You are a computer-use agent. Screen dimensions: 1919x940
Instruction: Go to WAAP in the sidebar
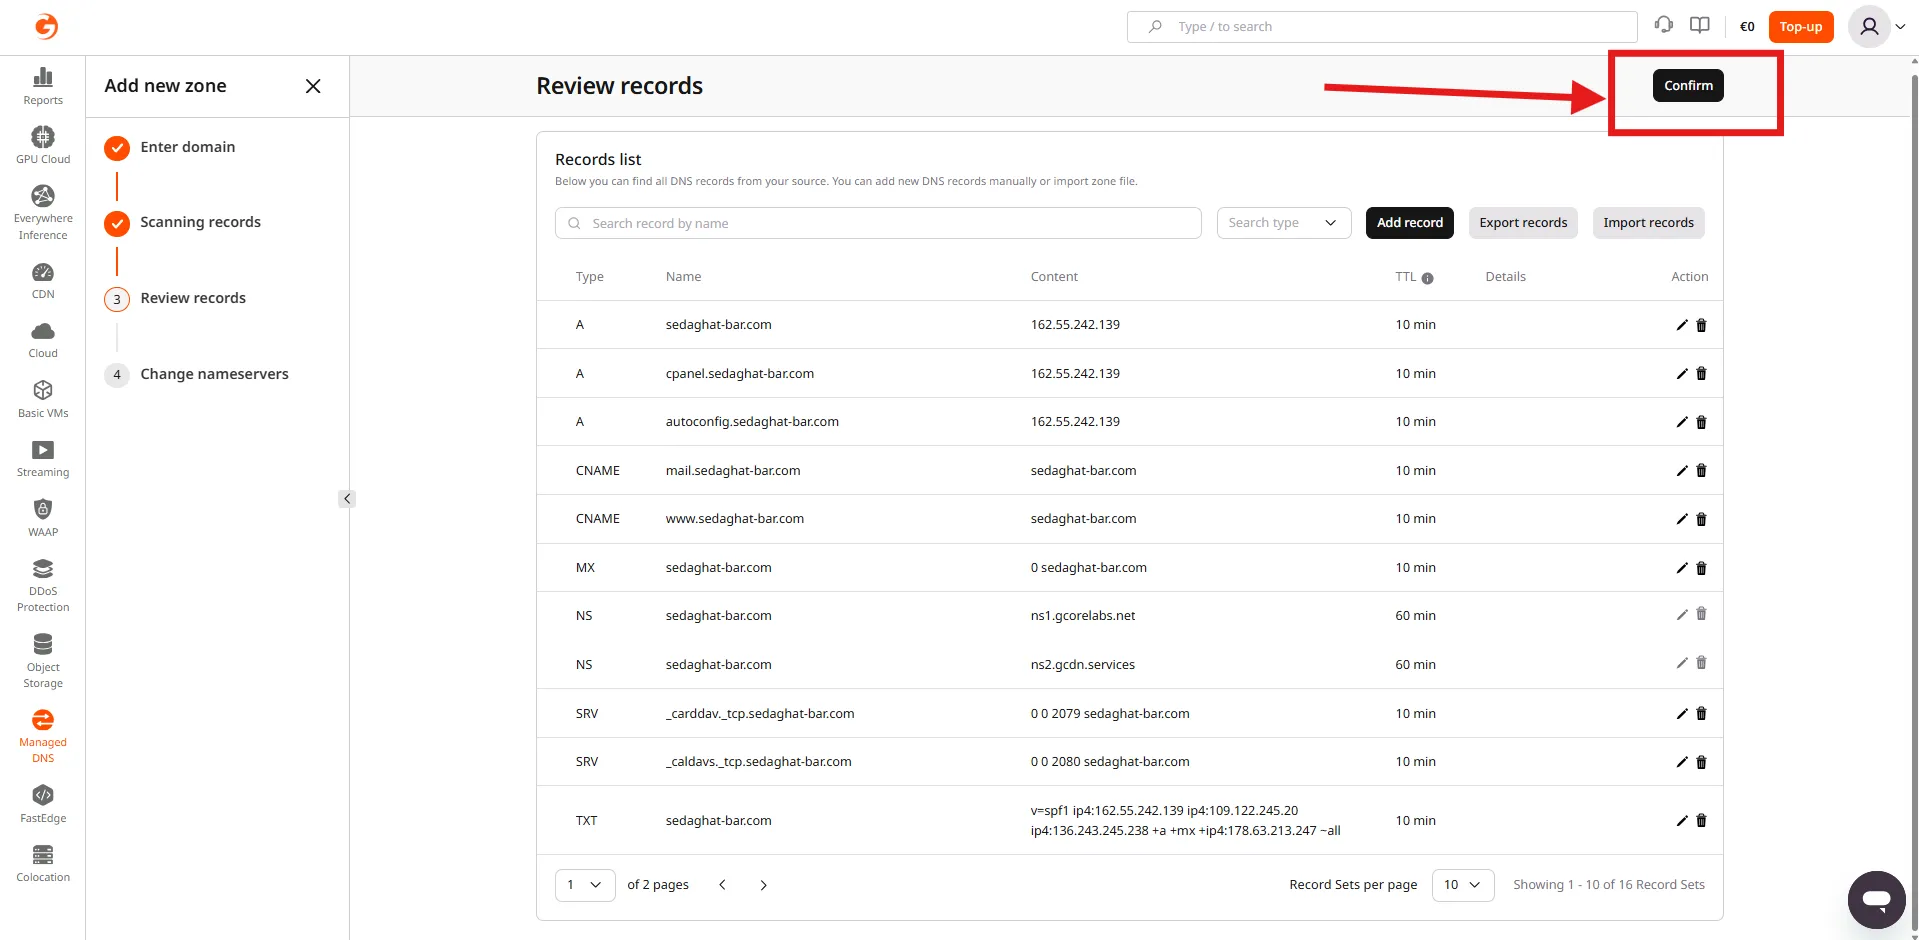(x=42, y=517)
